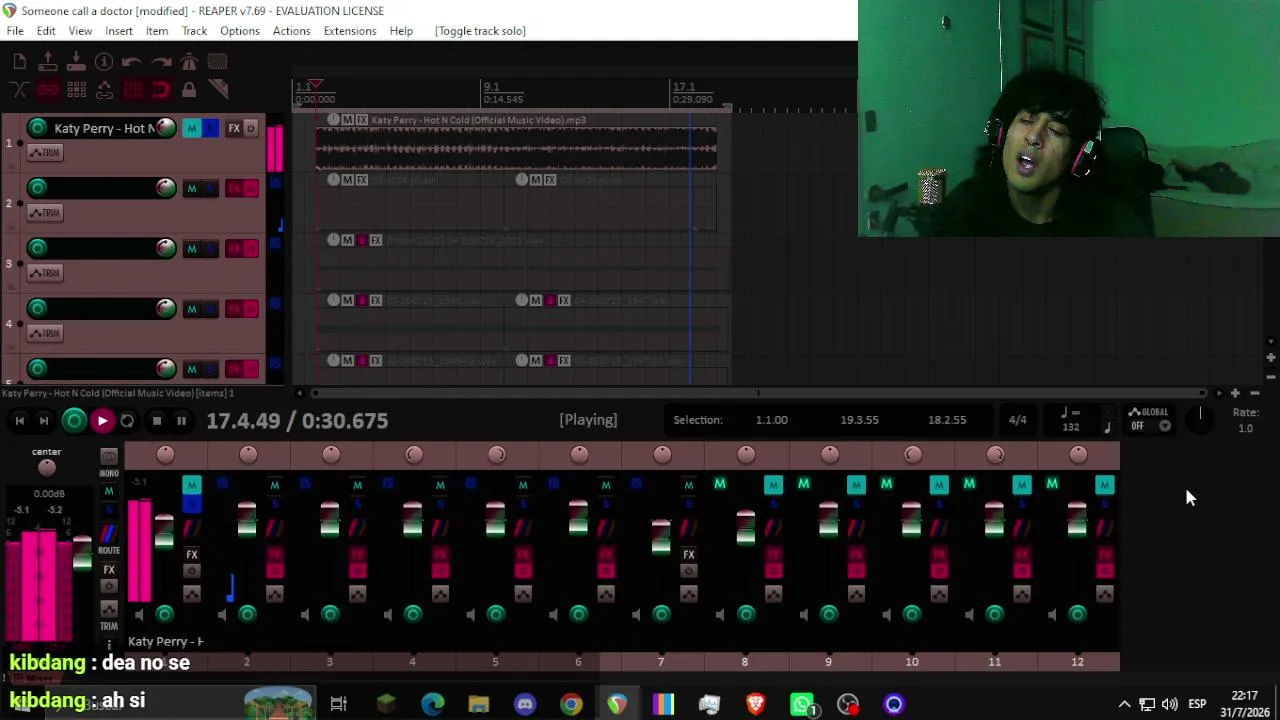Open project settings info icon
Screen dimensions: 1280x720
pyautogui.click(x=104, y=62)
